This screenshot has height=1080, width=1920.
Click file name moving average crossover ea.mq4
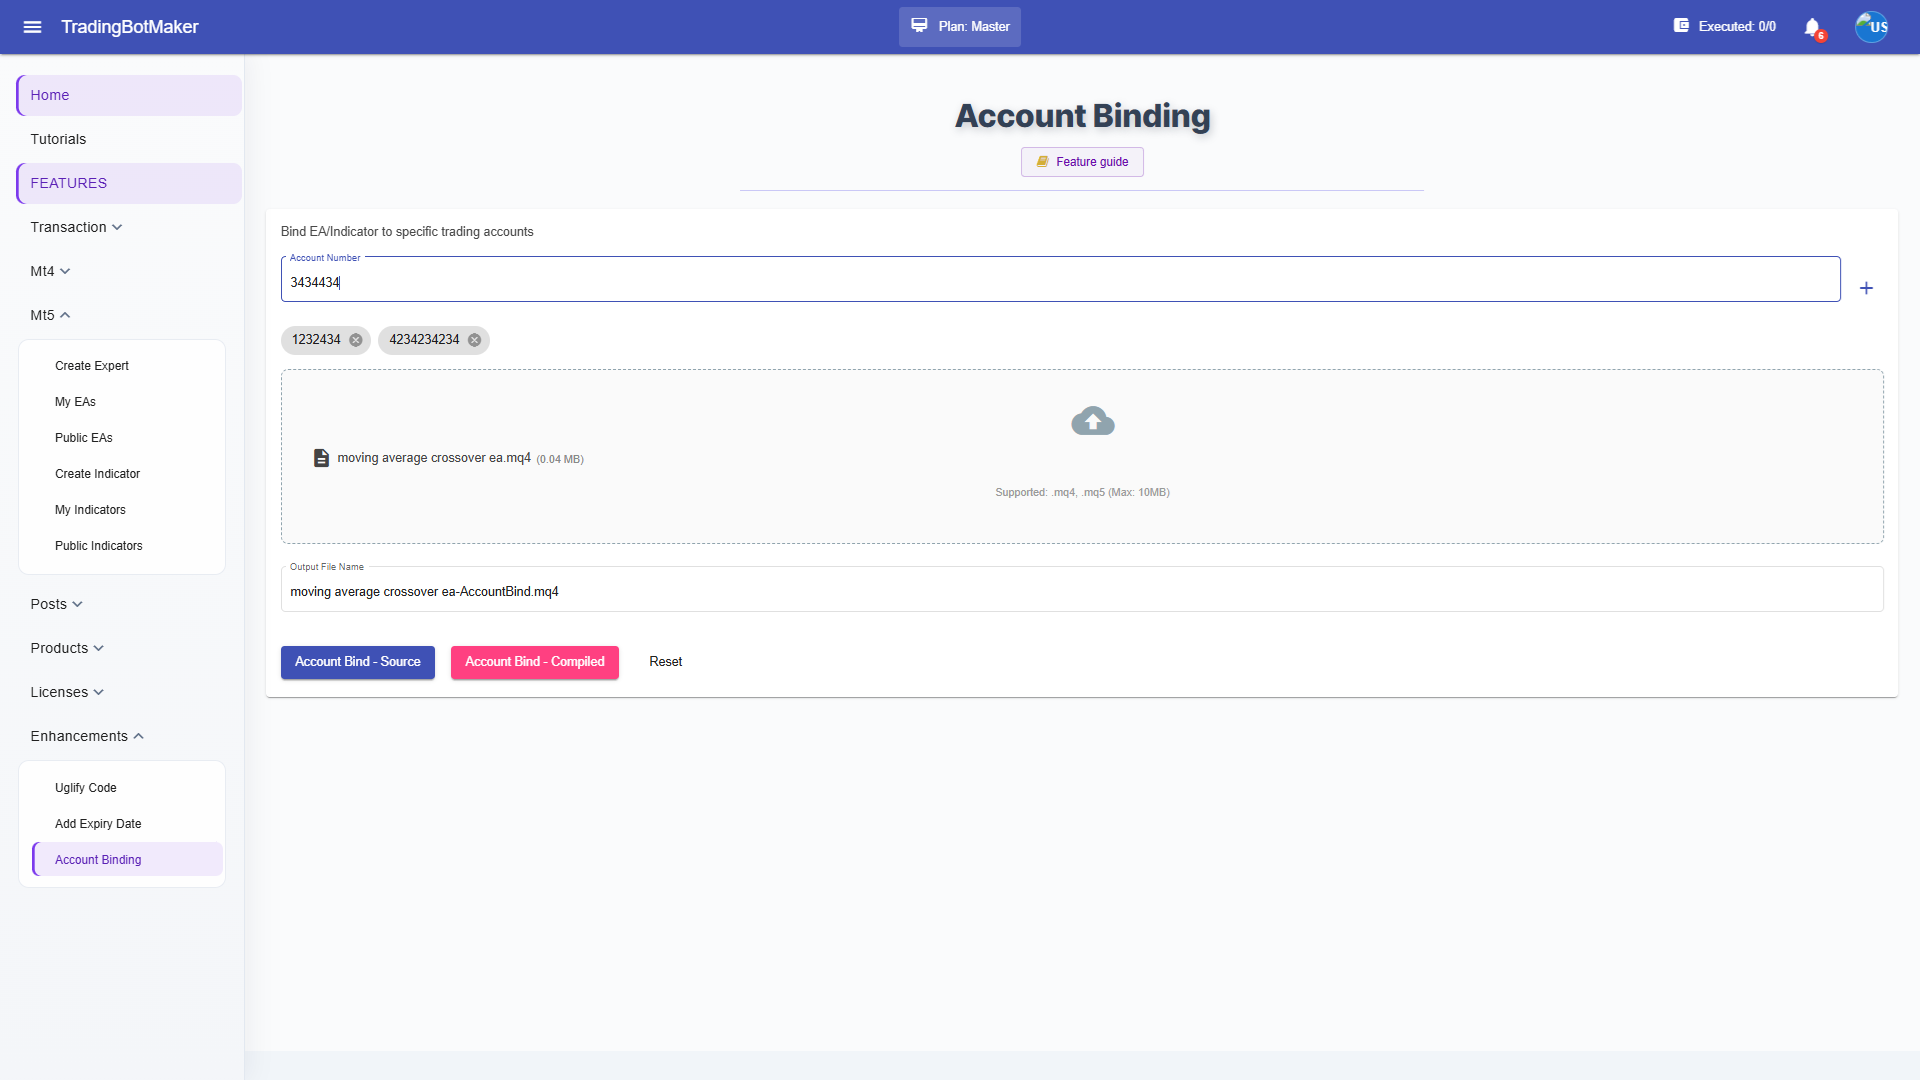point(434,458)
